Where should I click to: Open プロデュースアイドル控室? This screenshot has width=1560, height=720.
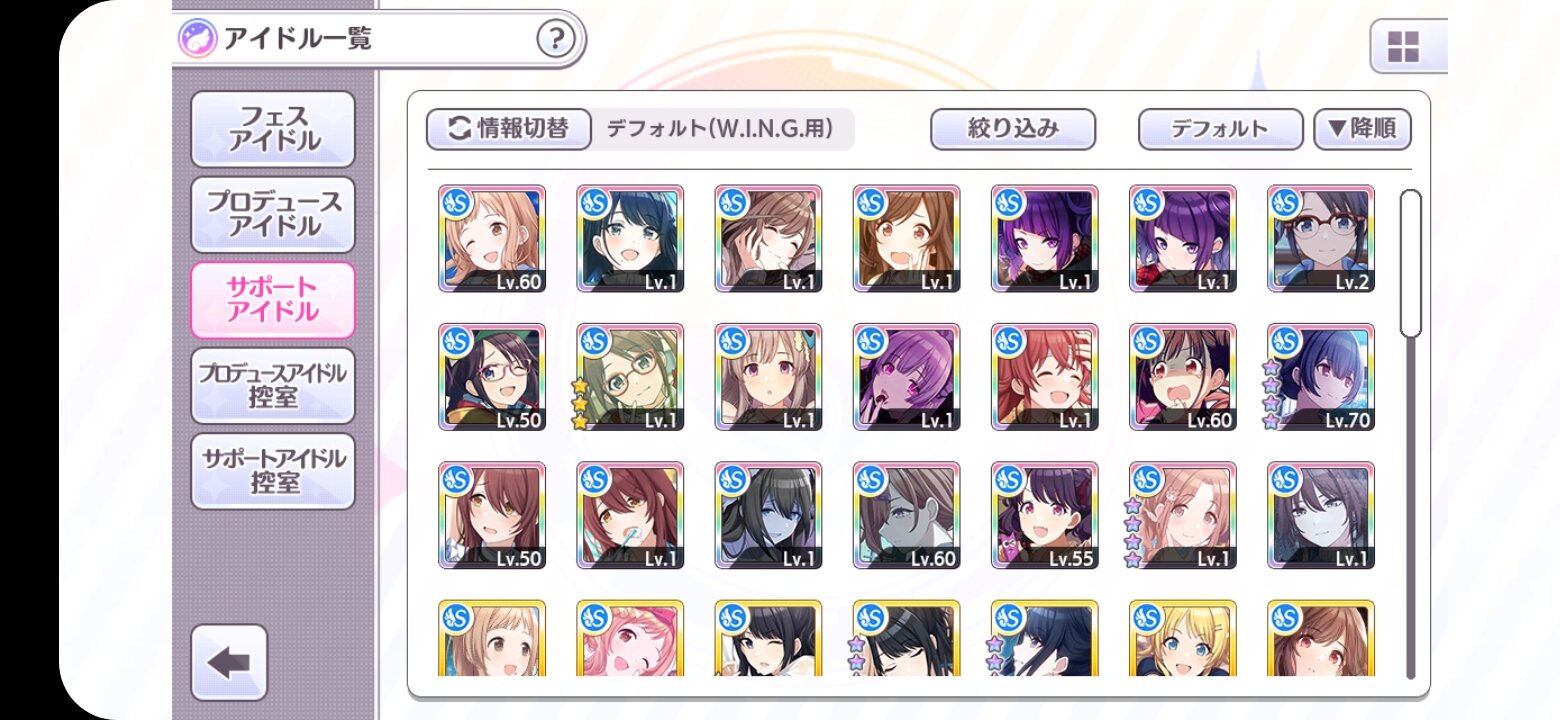point(273,386)
